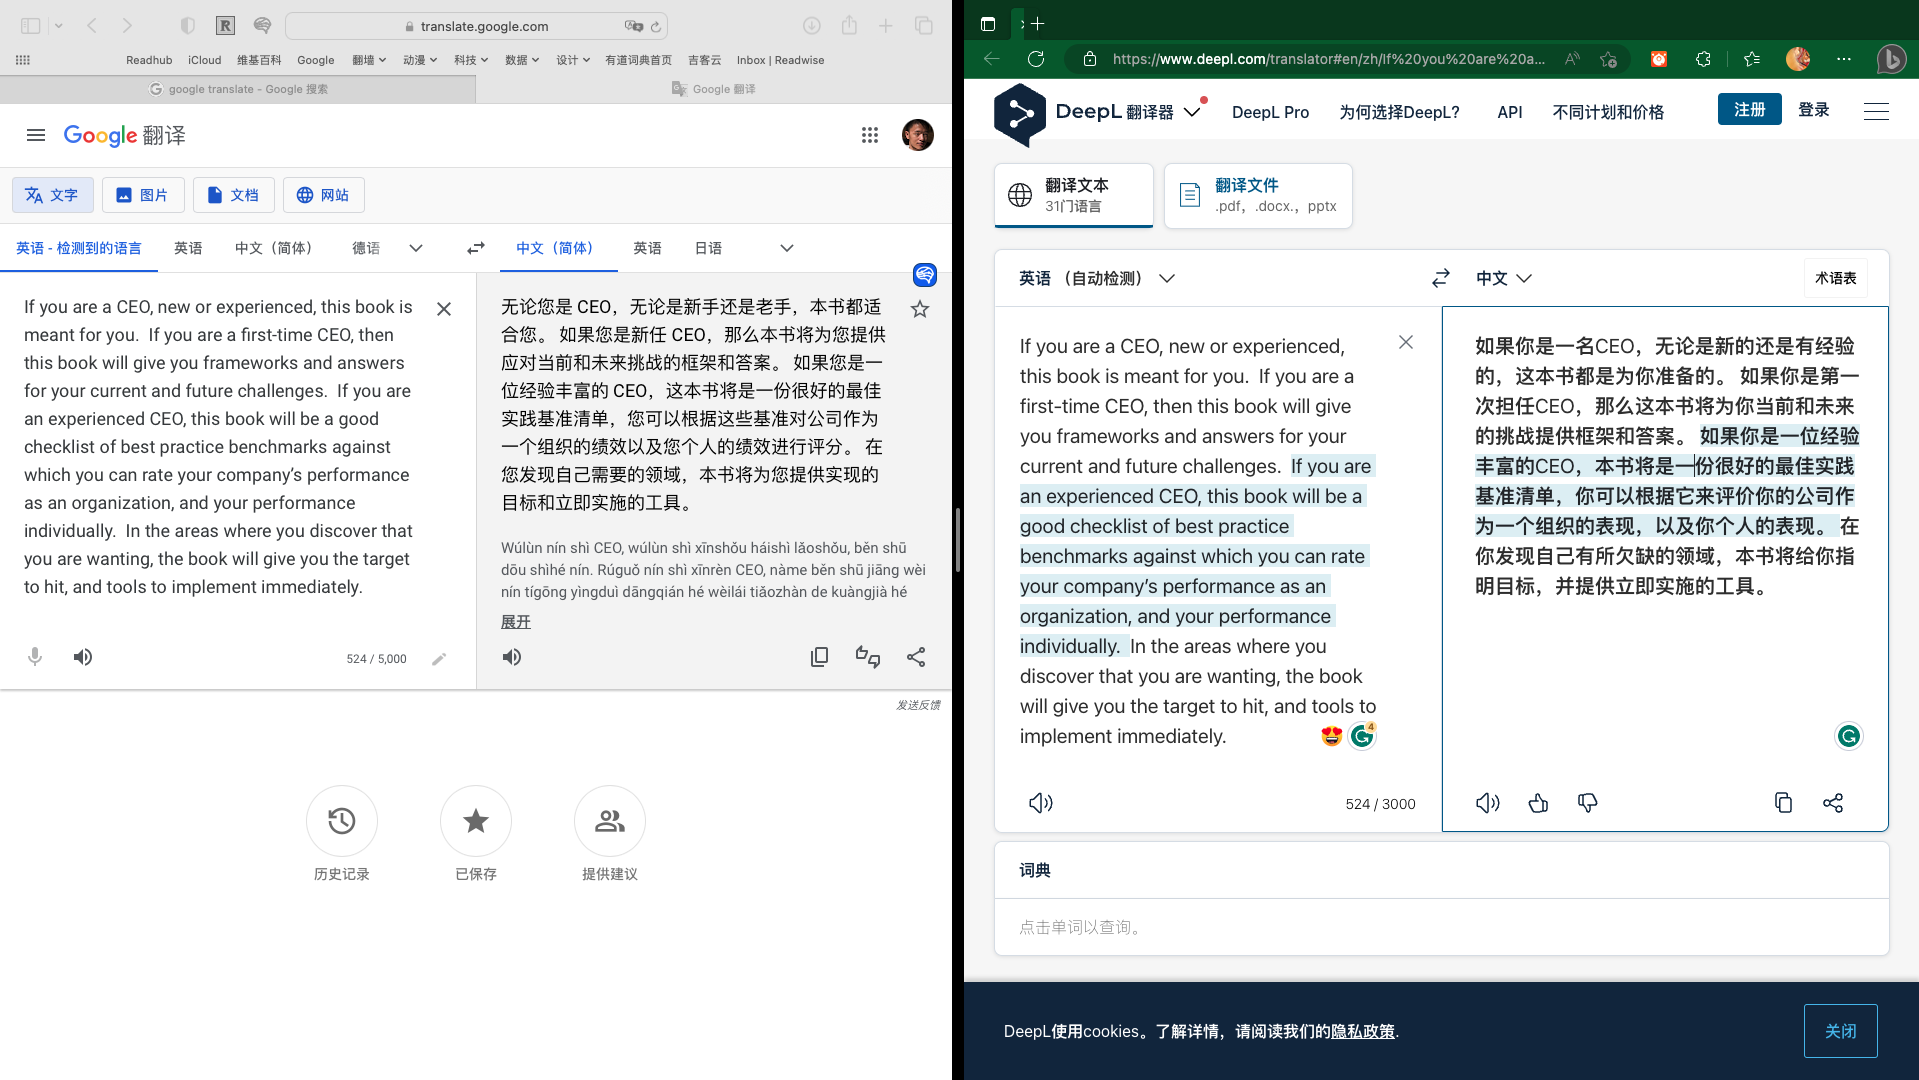Open the 翻译文件 tab in DeepL

1257,195
